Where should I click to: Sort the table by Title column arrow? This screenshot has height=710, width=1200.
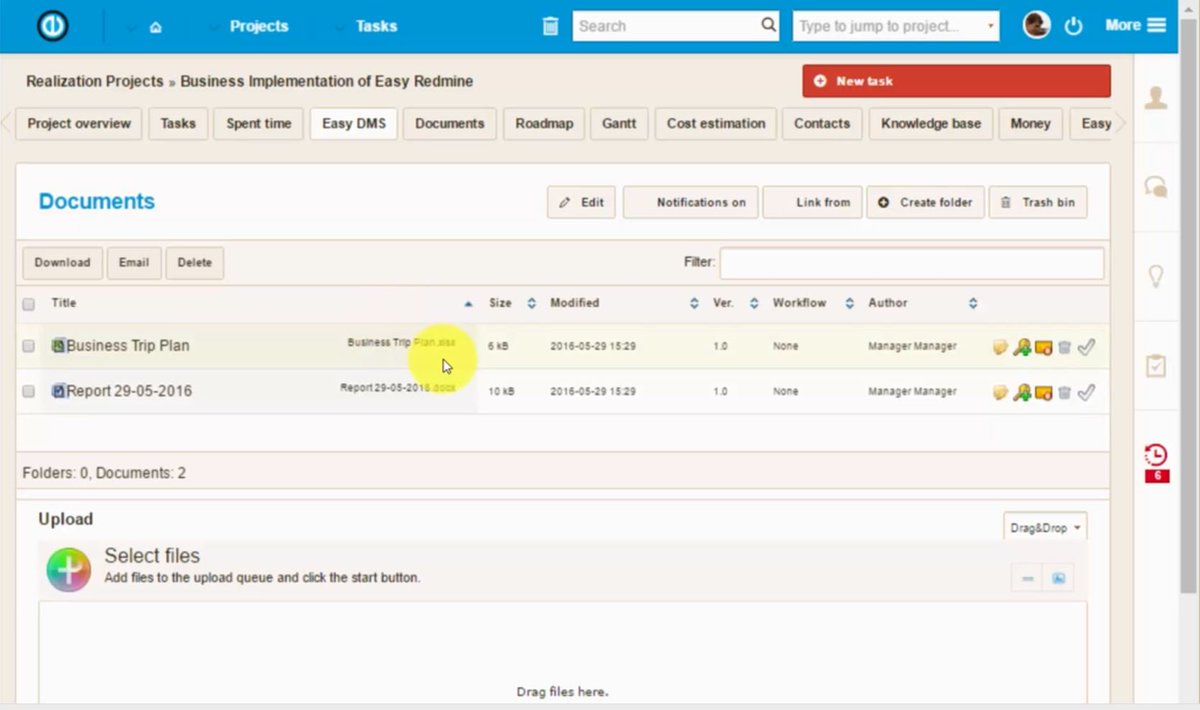(x=469, y=303)
